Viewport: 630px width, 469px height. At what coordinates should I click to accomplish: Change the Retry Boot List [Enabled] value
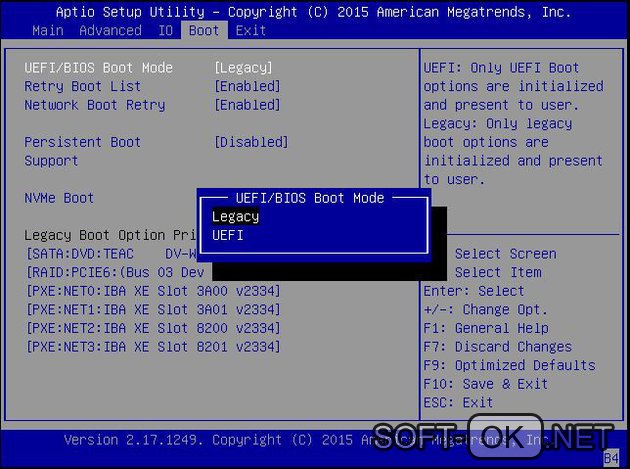[x=247, y=86]
